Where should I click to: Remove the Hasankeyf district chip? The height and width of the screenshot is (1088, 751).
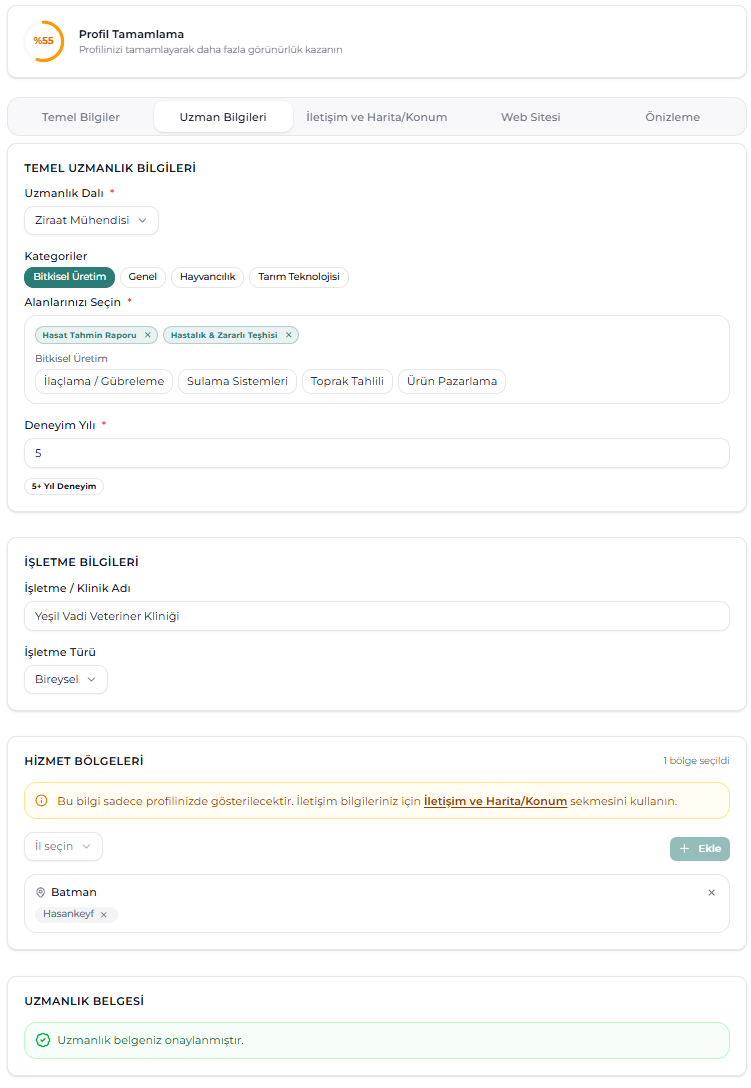pos(103,914)
